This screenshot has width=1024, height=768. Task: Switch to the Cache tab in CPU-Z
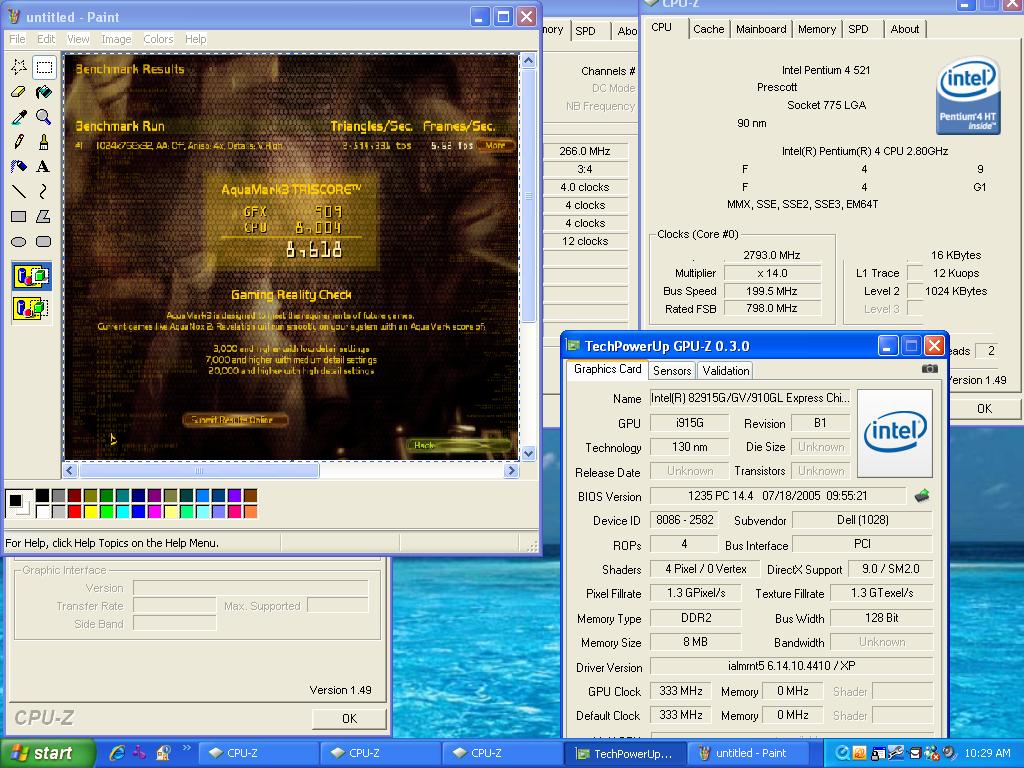click(709, 29)
